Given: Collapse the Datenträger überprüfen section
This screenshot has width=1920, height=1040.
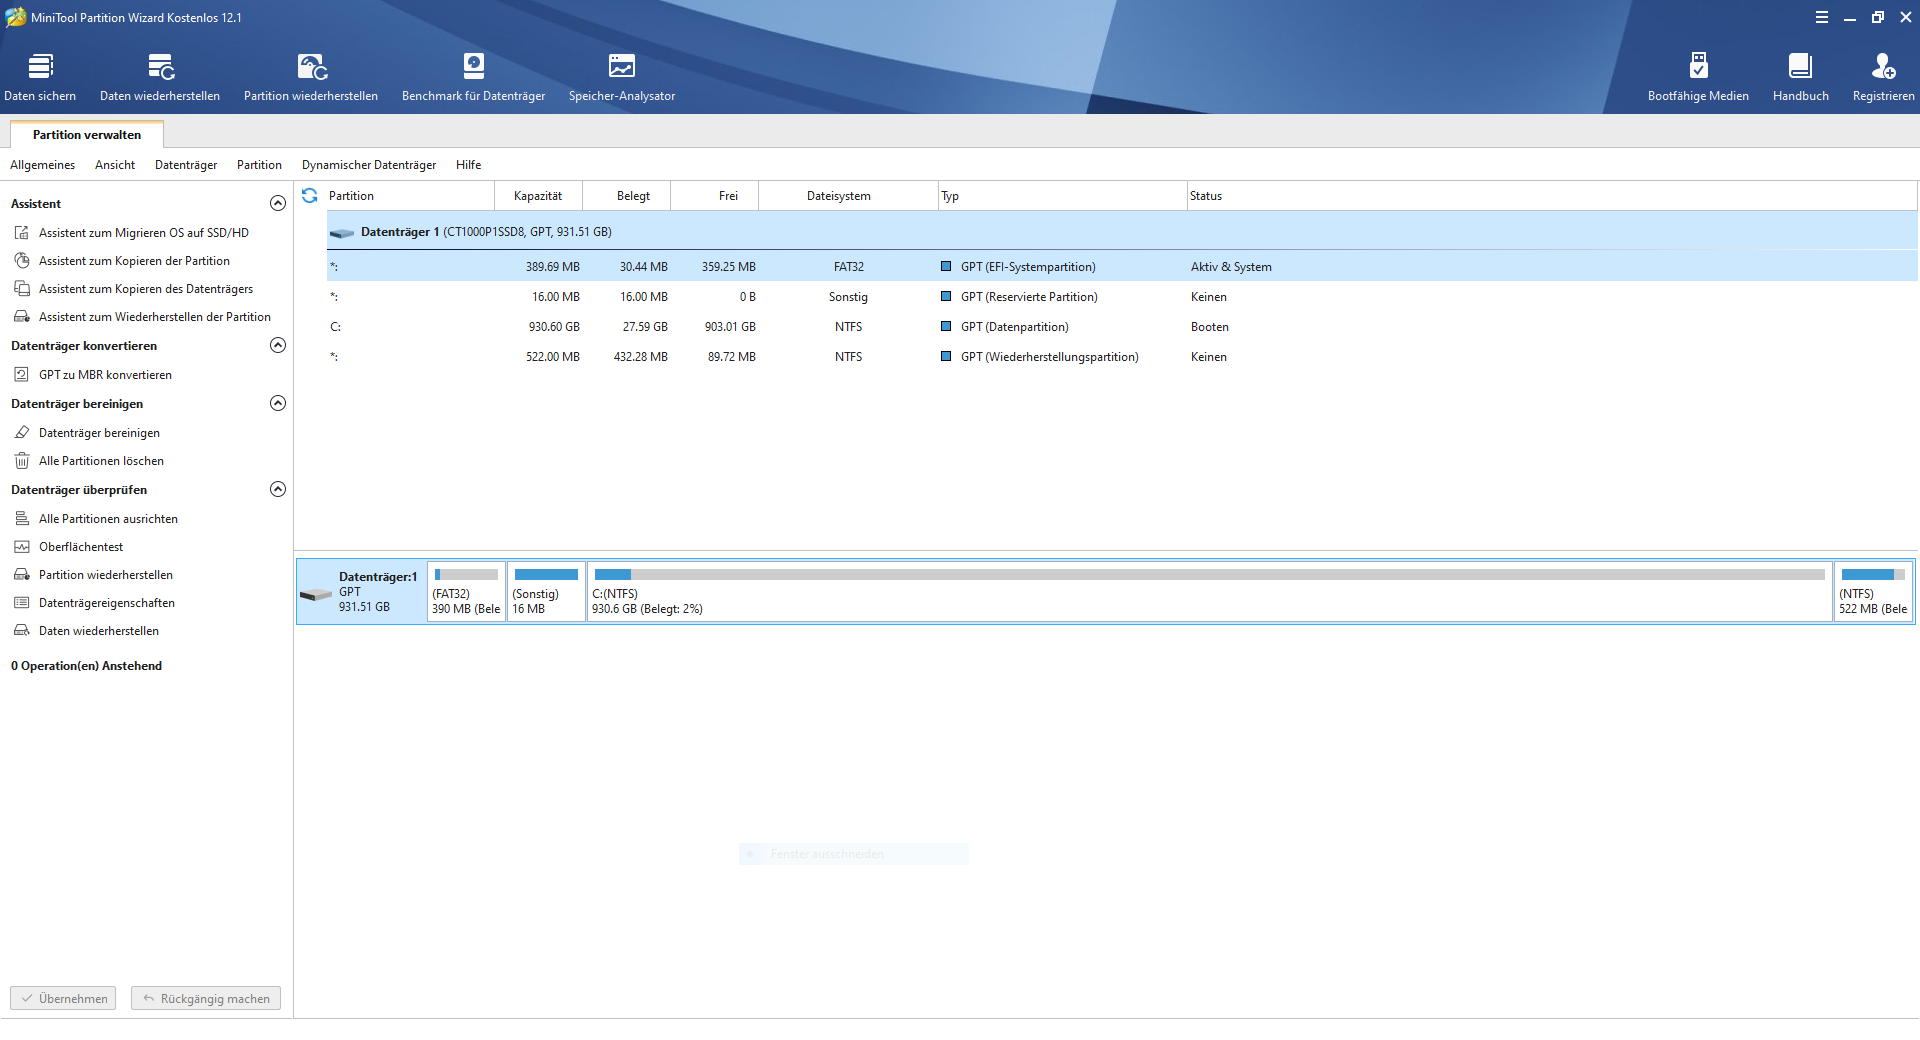Looking at the screenshot, I should [278, 489].
